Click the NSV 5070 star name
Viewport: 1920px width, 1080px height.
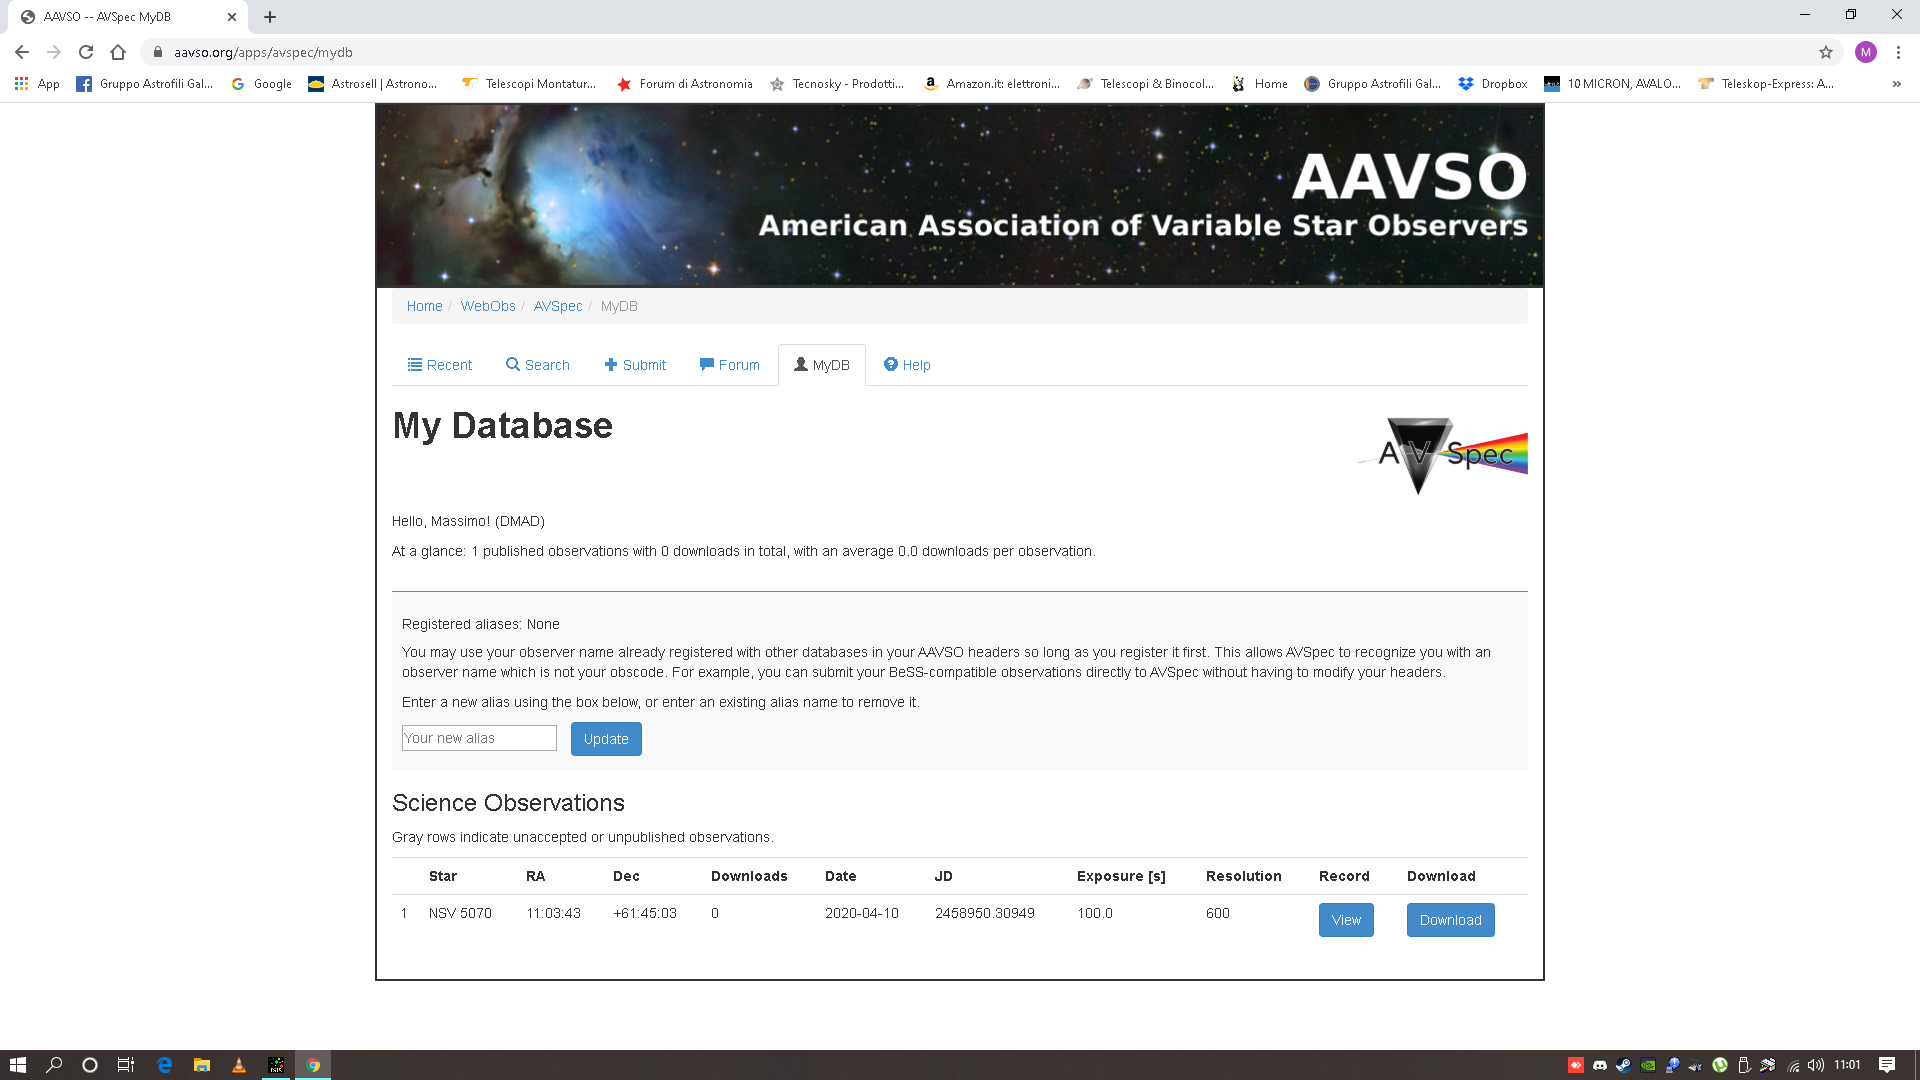point(460,913)
